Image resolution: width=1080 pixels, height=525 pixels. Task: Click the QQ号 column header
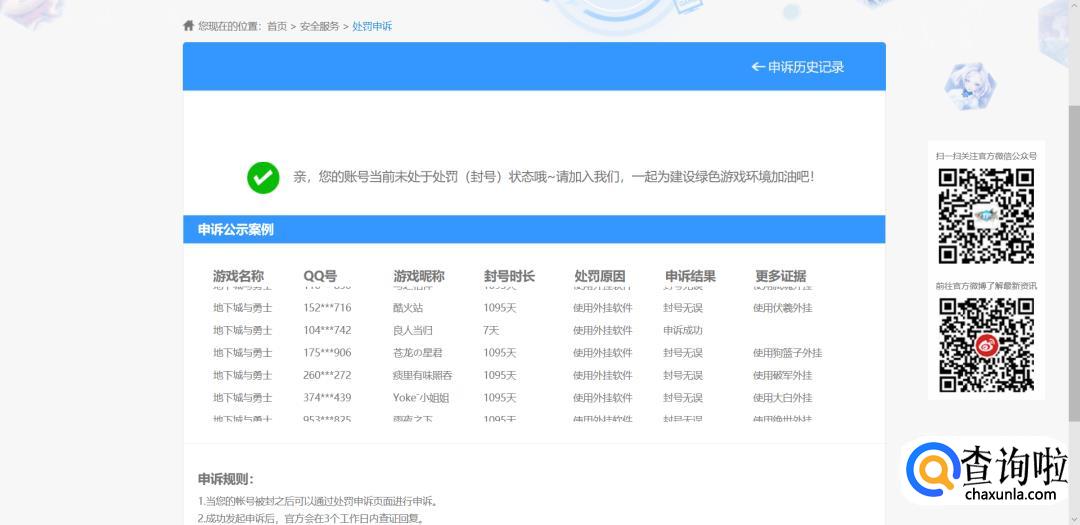pos(320,276)
